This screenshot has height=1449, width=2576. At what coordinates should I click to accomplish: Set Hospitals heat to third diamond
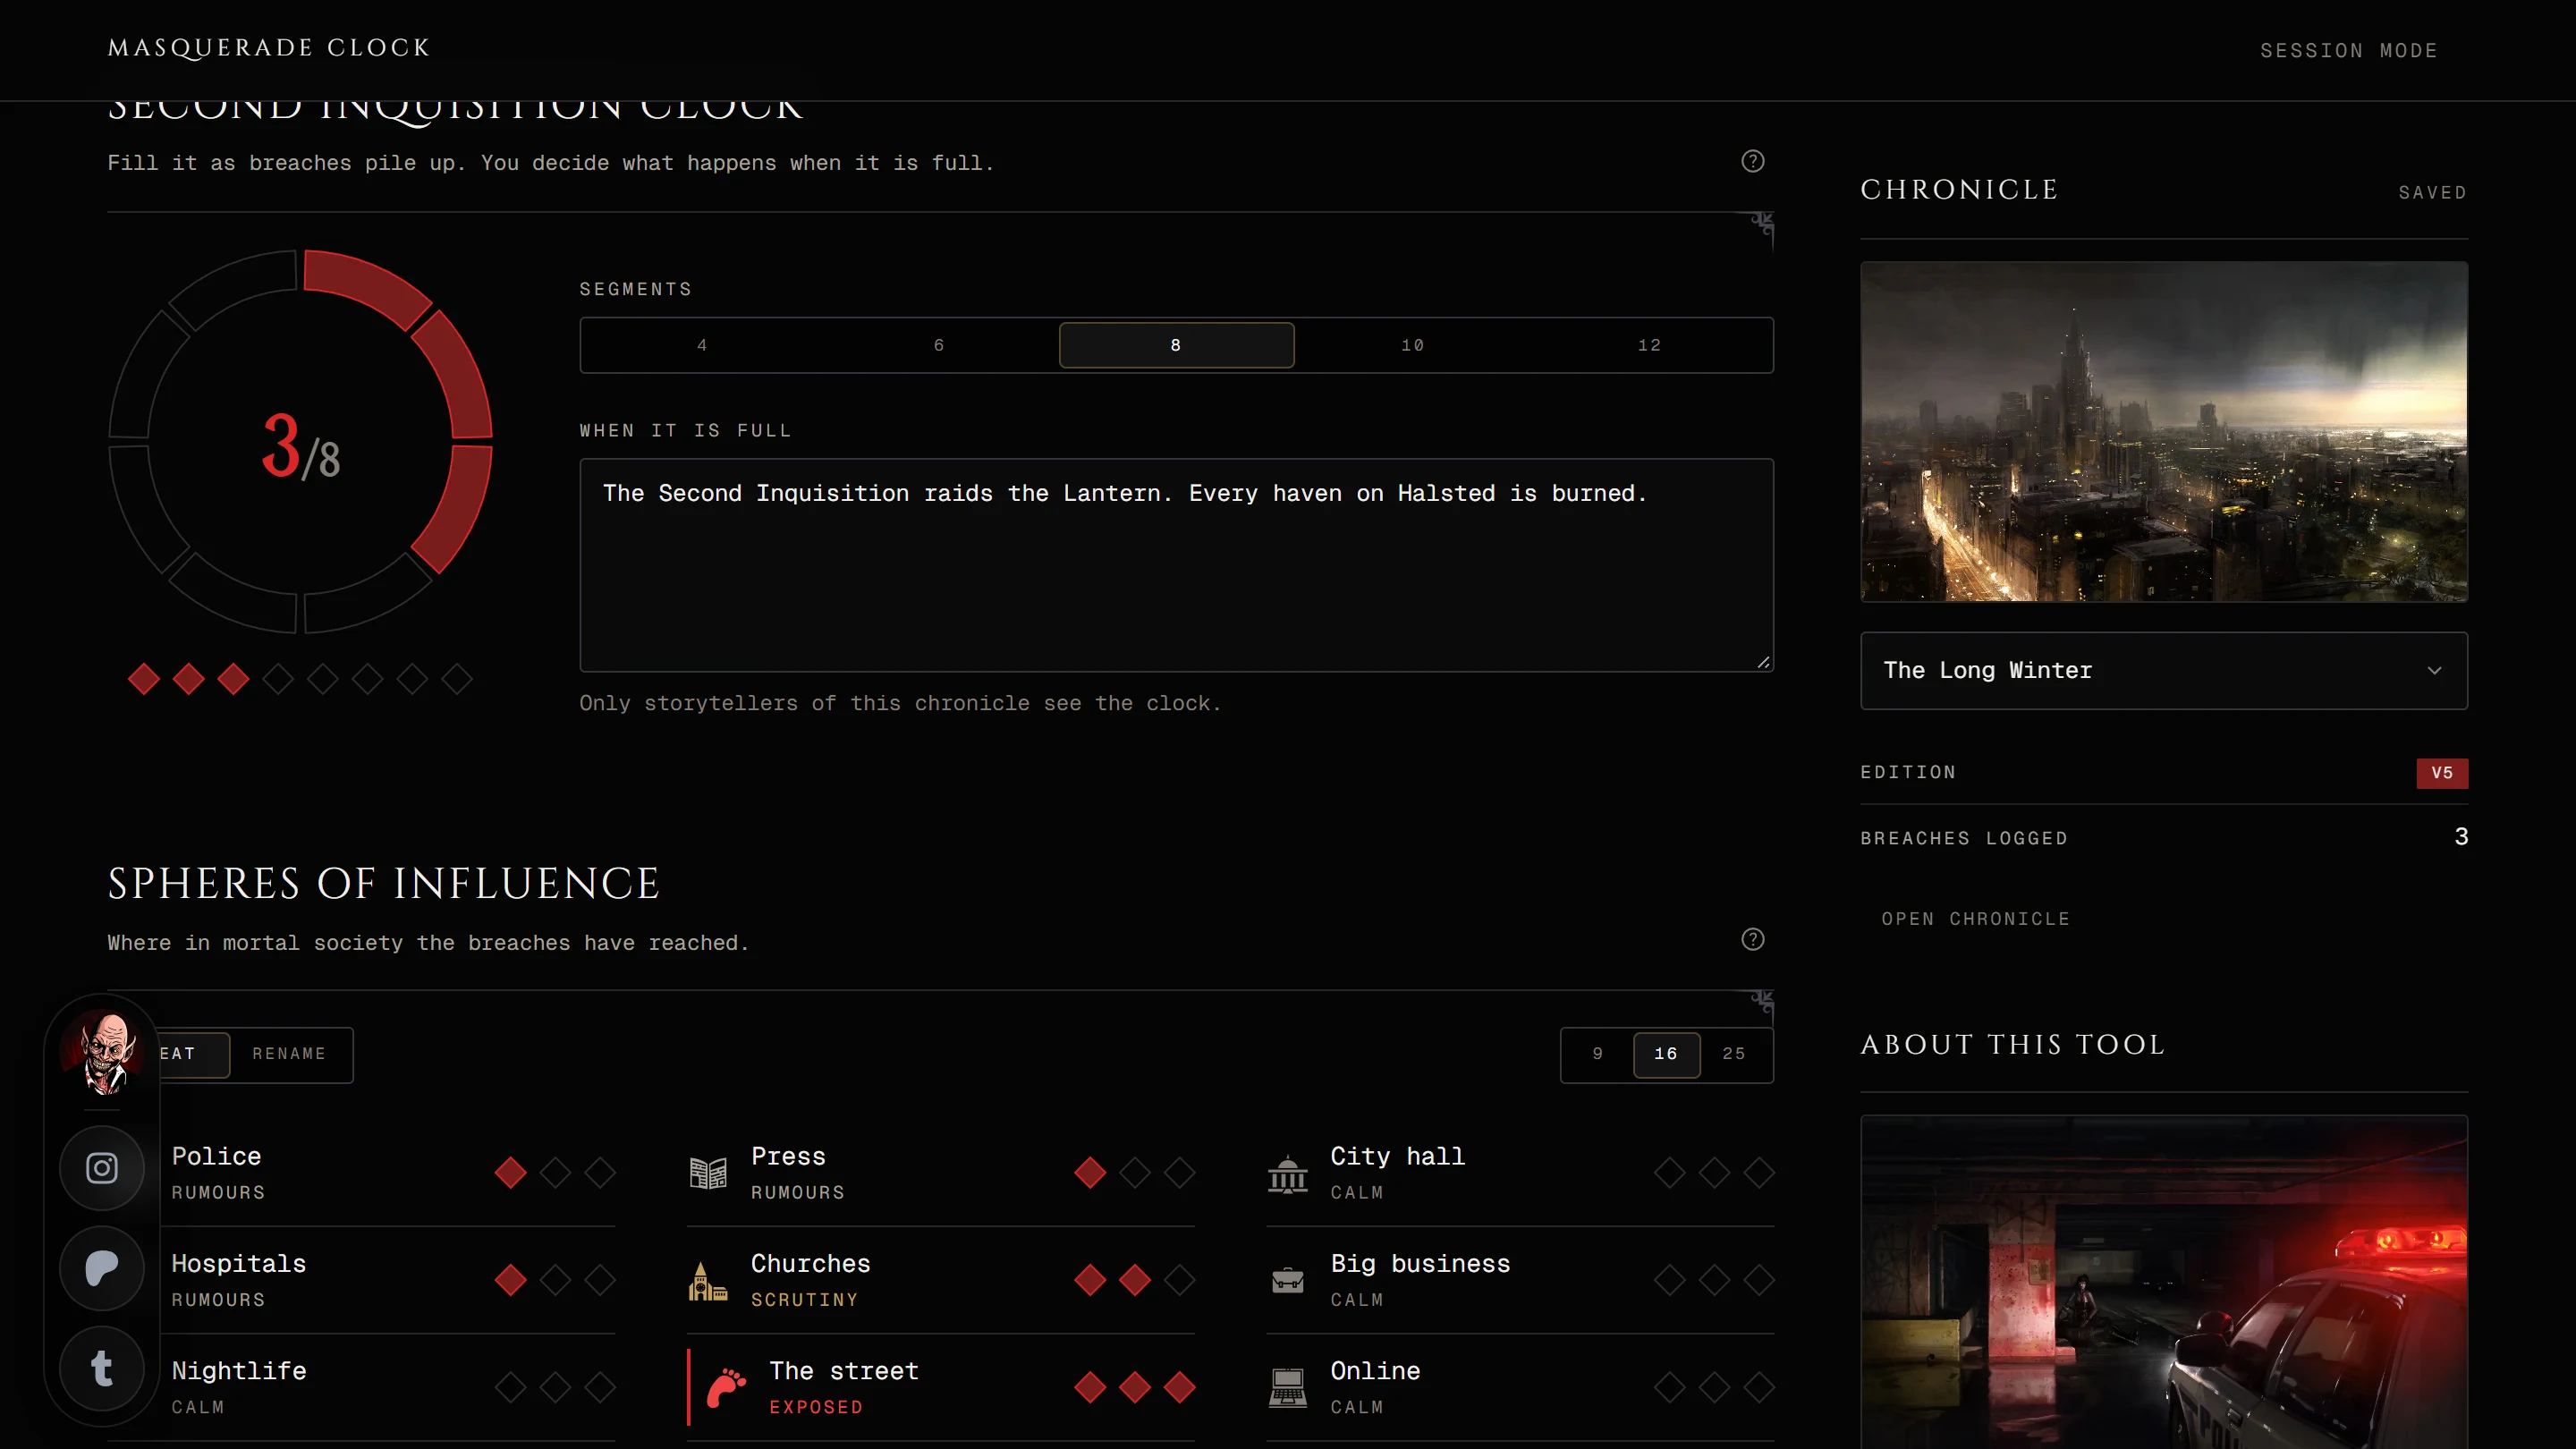click(600, 1280)
